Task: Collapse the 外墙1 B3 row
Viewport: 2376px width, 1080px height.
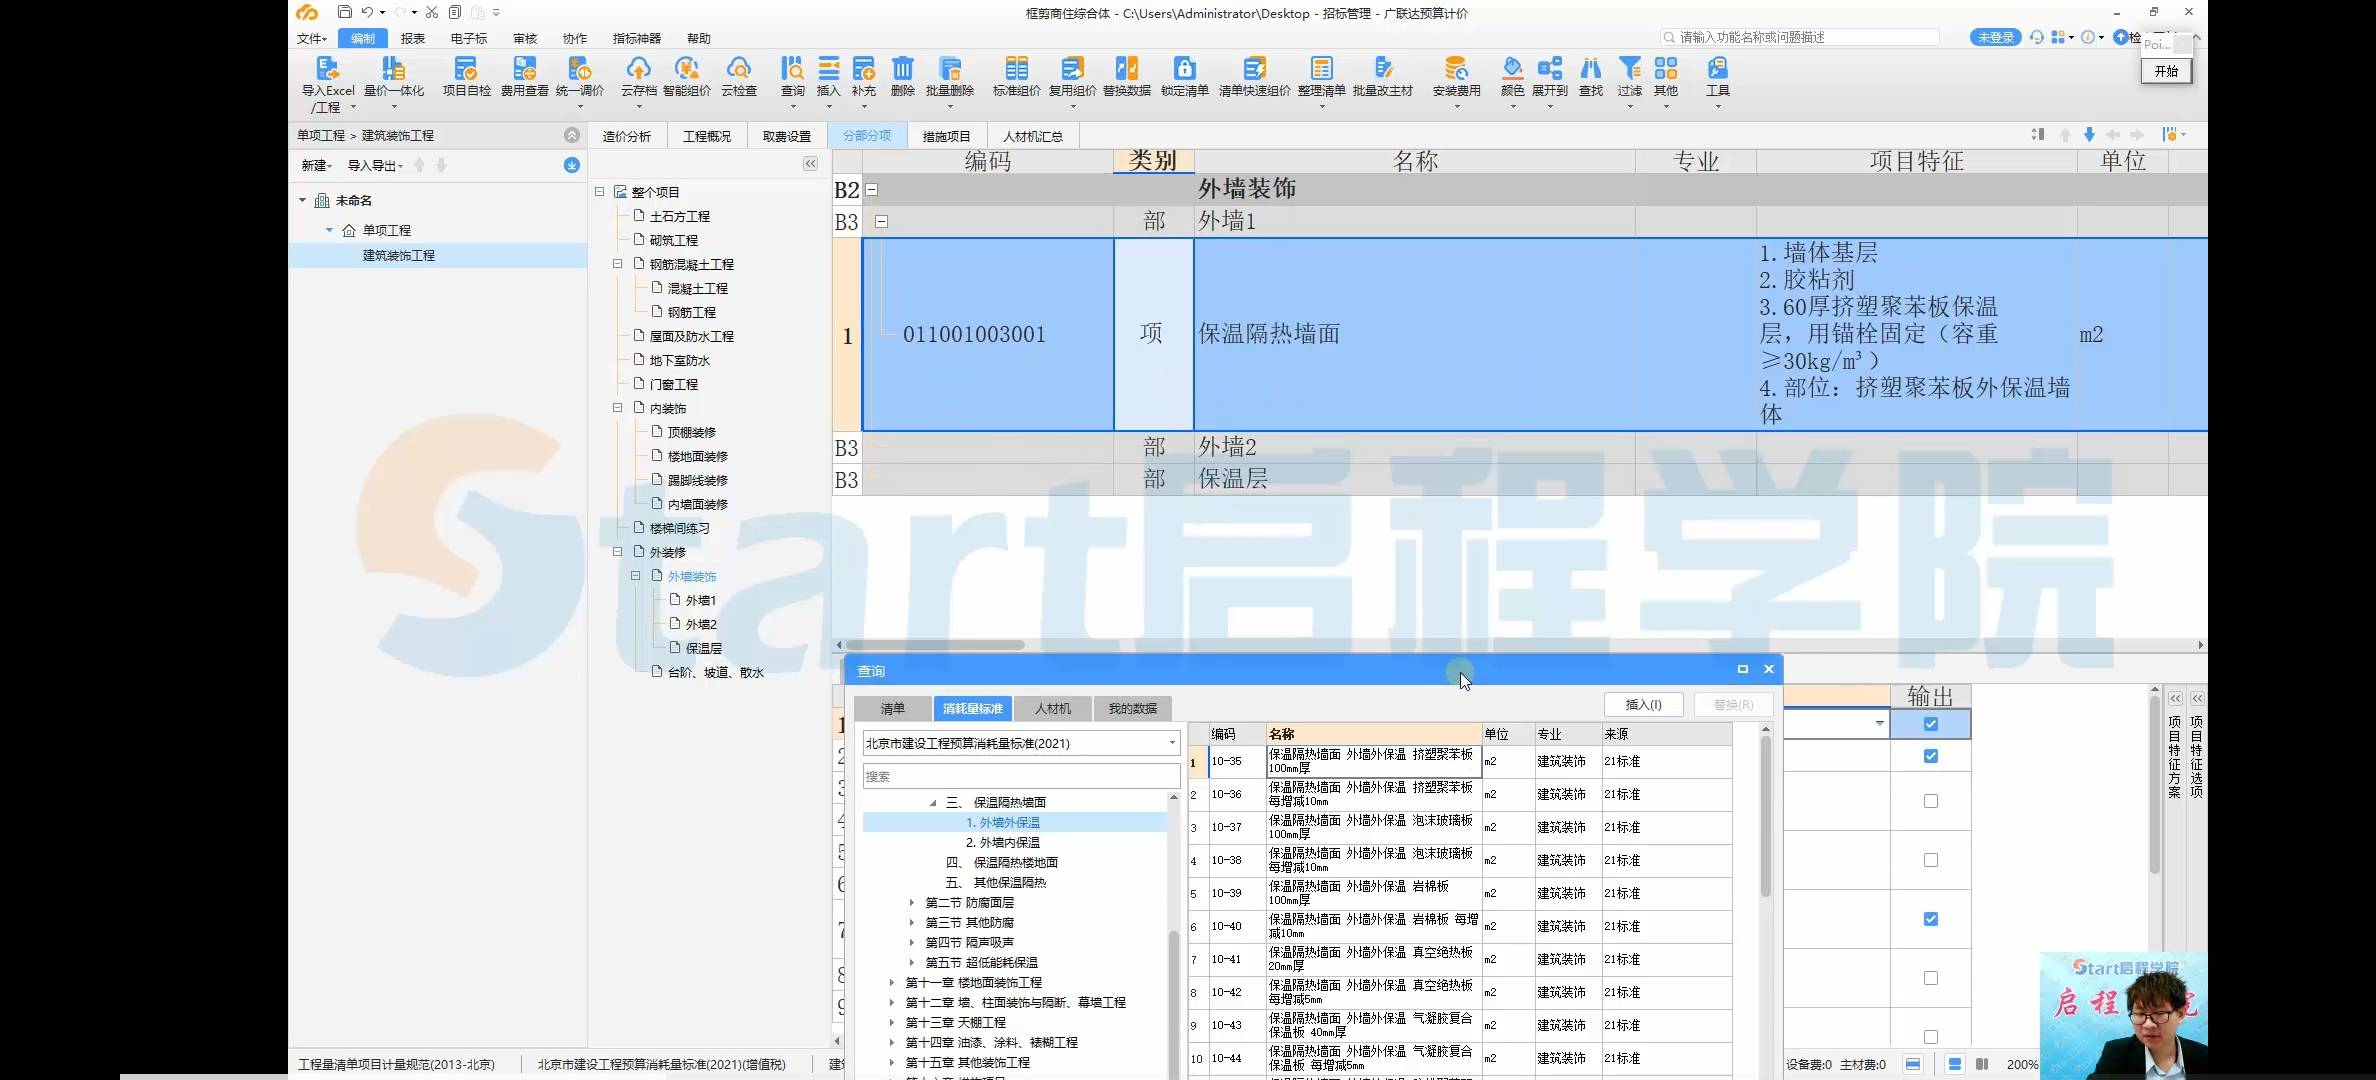Action: click(x=881, y=222)
